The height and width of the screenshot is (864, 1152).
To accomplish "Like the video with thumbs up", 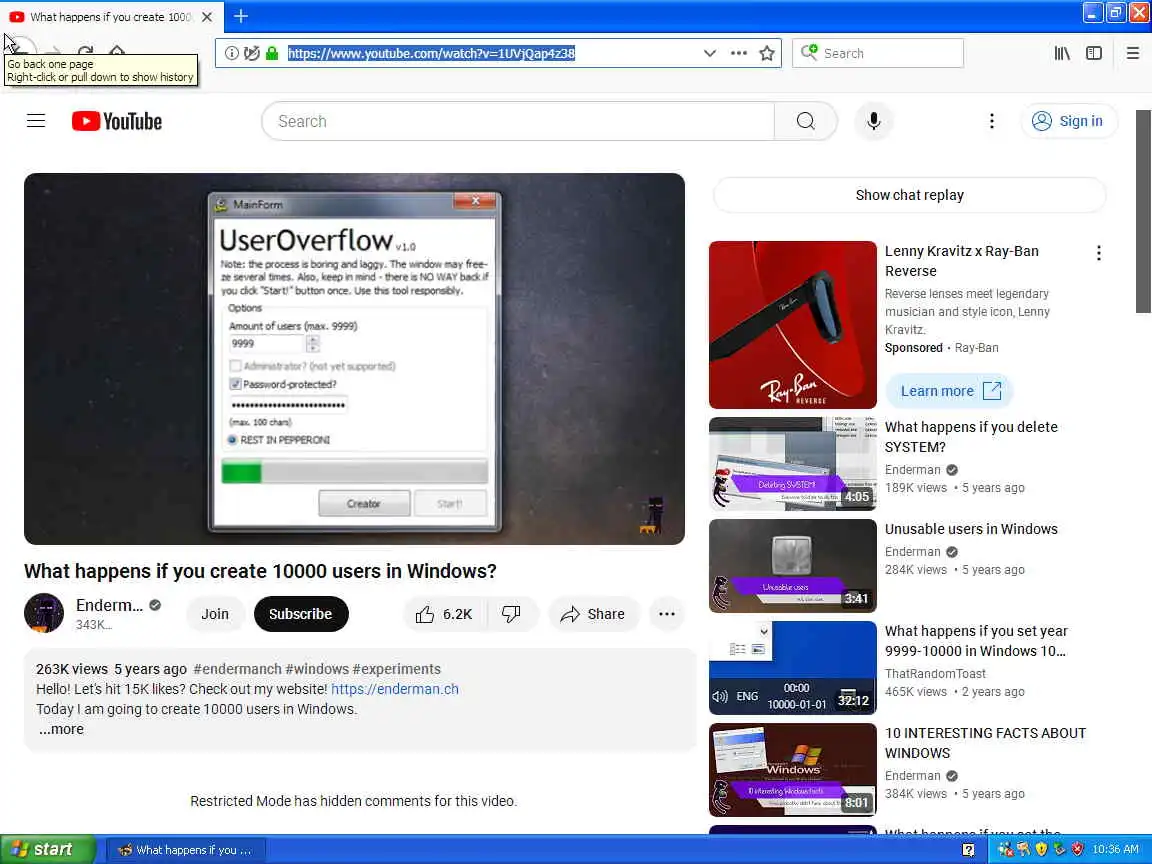I will tap(444, 613).
